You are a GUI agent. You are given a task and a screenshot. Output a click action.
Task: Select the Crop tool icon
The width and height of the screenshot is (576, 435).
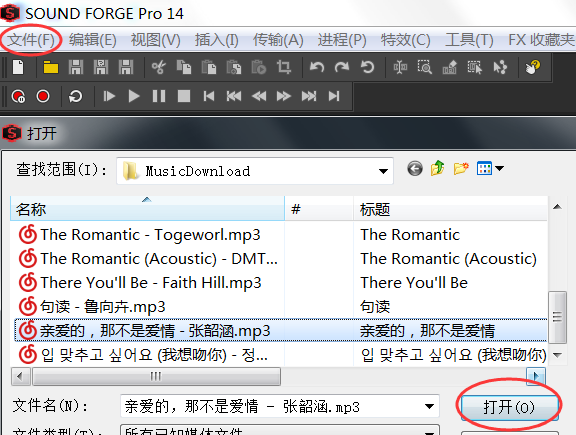click(x=284, y=67)
